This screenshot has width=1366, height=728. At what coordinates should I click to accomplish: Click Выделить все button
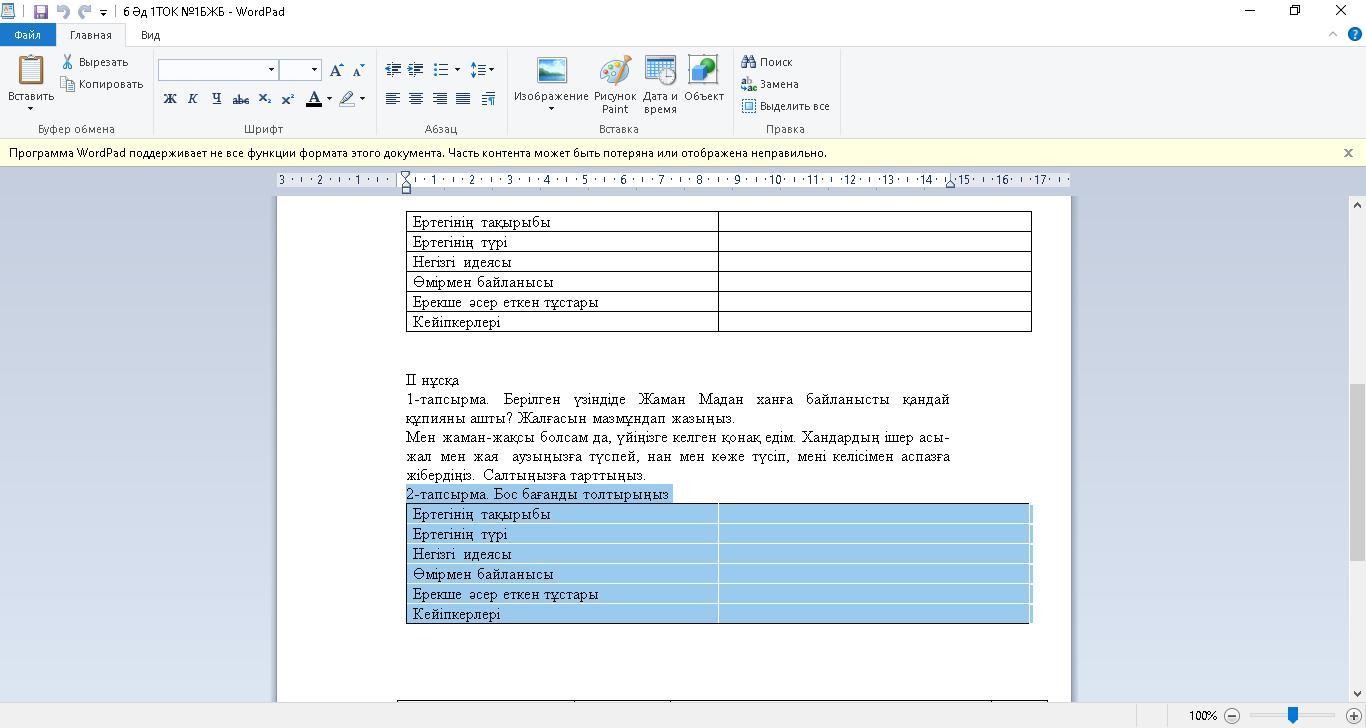point(785,106)
